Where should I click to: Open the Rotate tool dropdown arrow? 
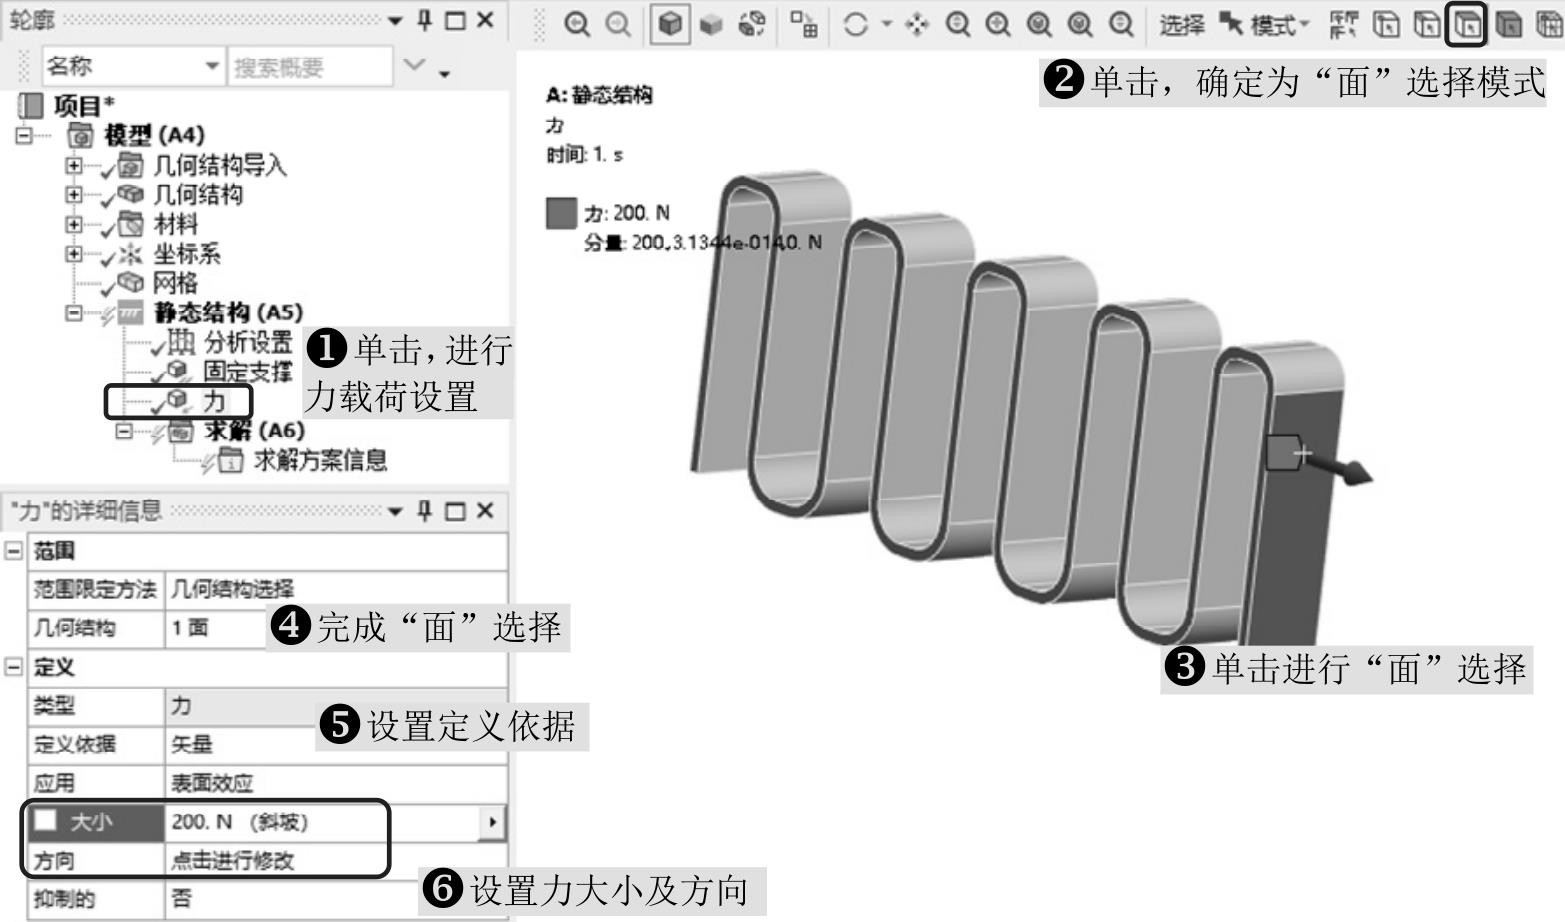(x=886, y=24)
